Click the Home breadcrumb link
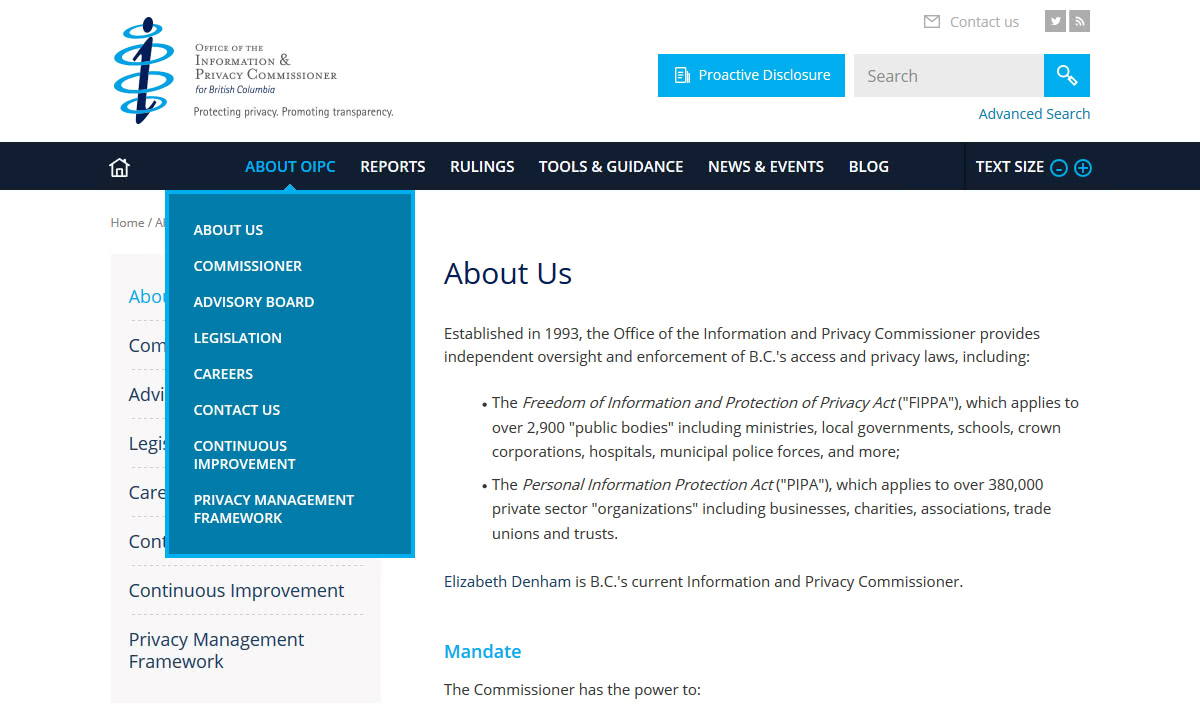 point(127,223)
